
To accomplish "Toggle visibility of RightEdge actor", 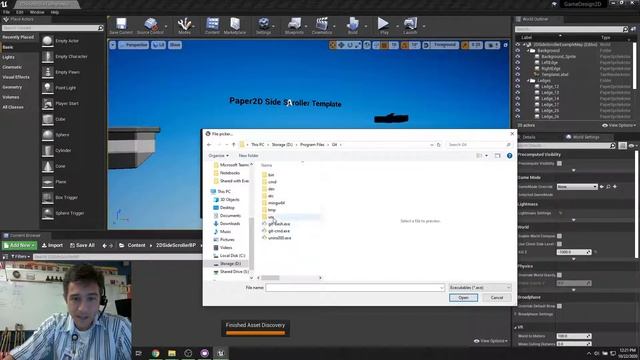I will coord(518,69).
